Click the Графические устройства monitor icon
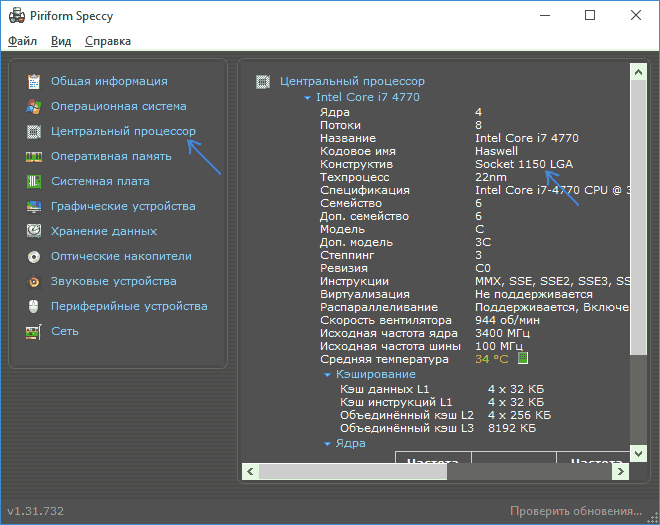The width and height of the screenshot is (660, 525). 34,206
